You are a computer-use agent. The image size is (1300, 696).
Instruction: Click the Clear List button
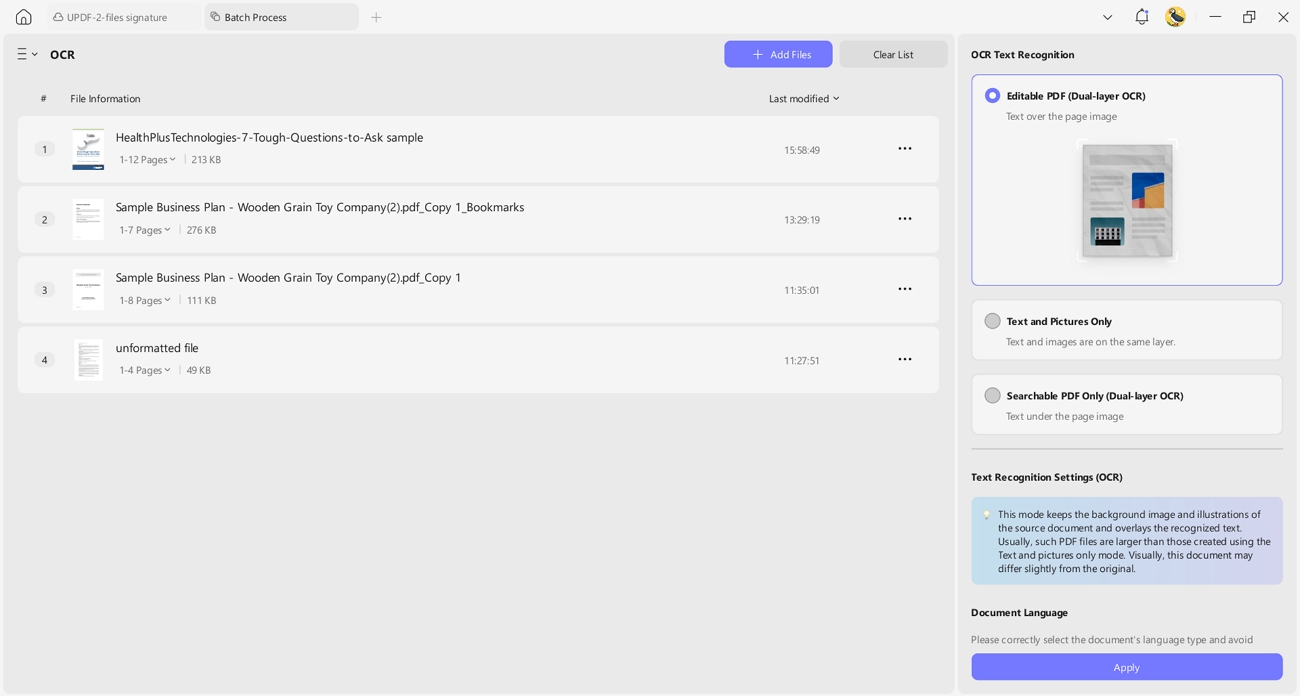pos(893,54)
